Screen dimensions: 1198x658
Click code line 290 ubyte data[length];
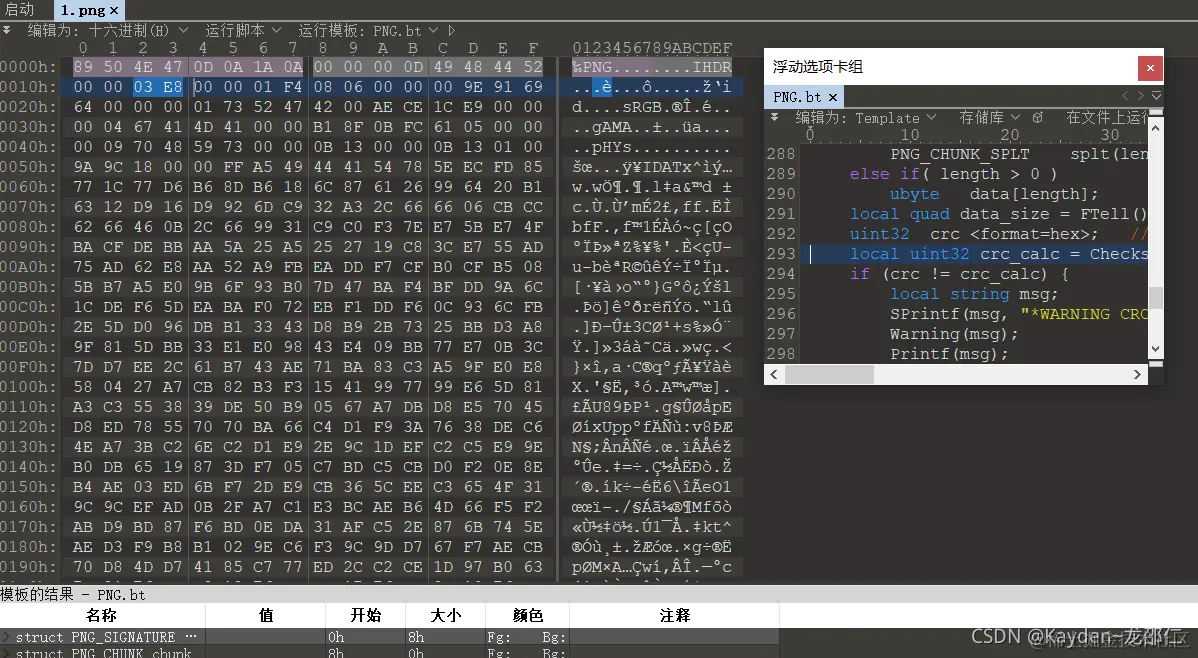coord(993,194)
